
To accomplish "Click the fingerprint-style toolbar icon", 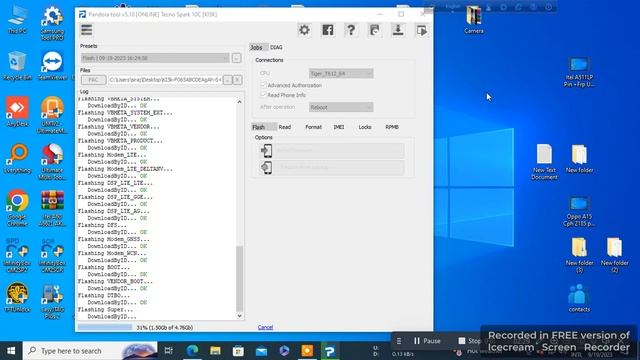I will (374, 30).
